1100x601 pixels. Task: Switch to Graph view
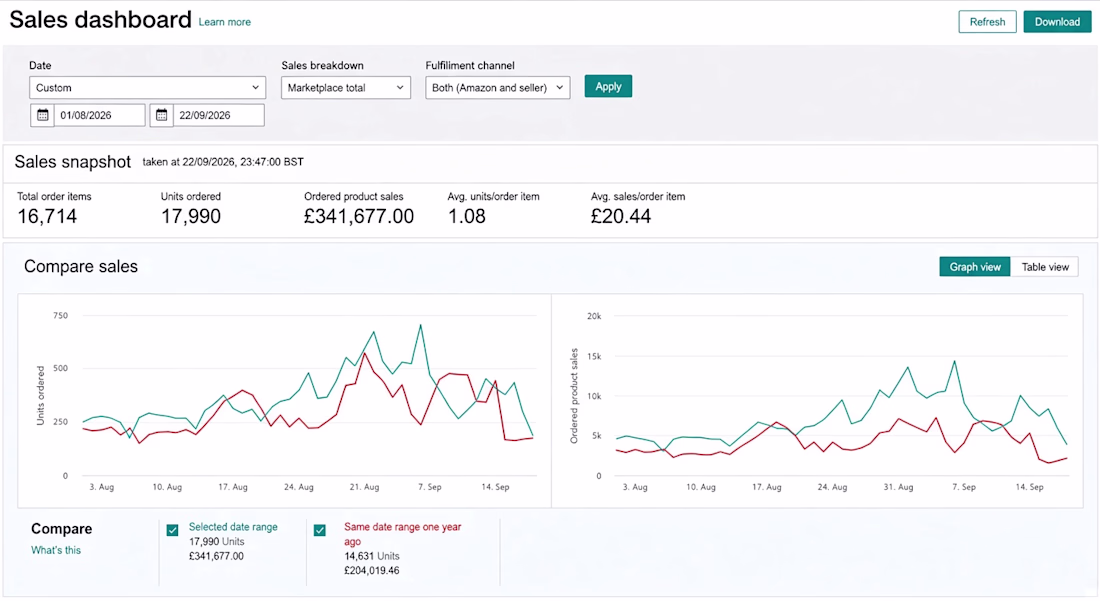pos(975,267)
